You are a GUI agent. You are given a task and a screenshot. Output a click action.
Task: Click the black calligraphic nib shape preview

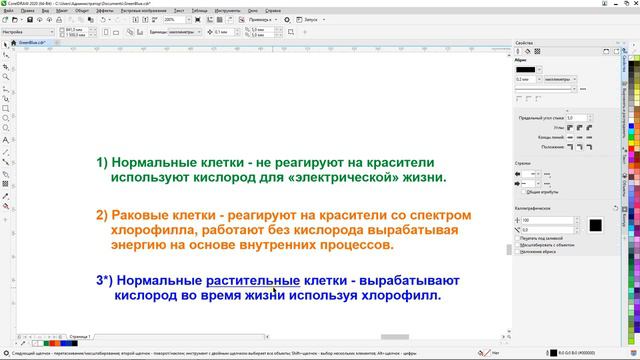point(595,225)
